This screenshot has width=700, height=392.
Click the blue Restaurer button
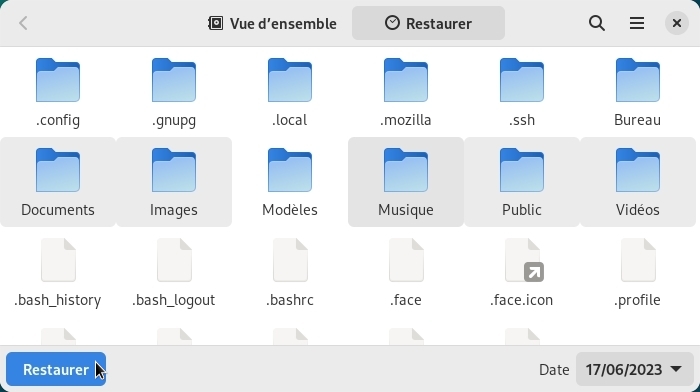click(56, 369)
